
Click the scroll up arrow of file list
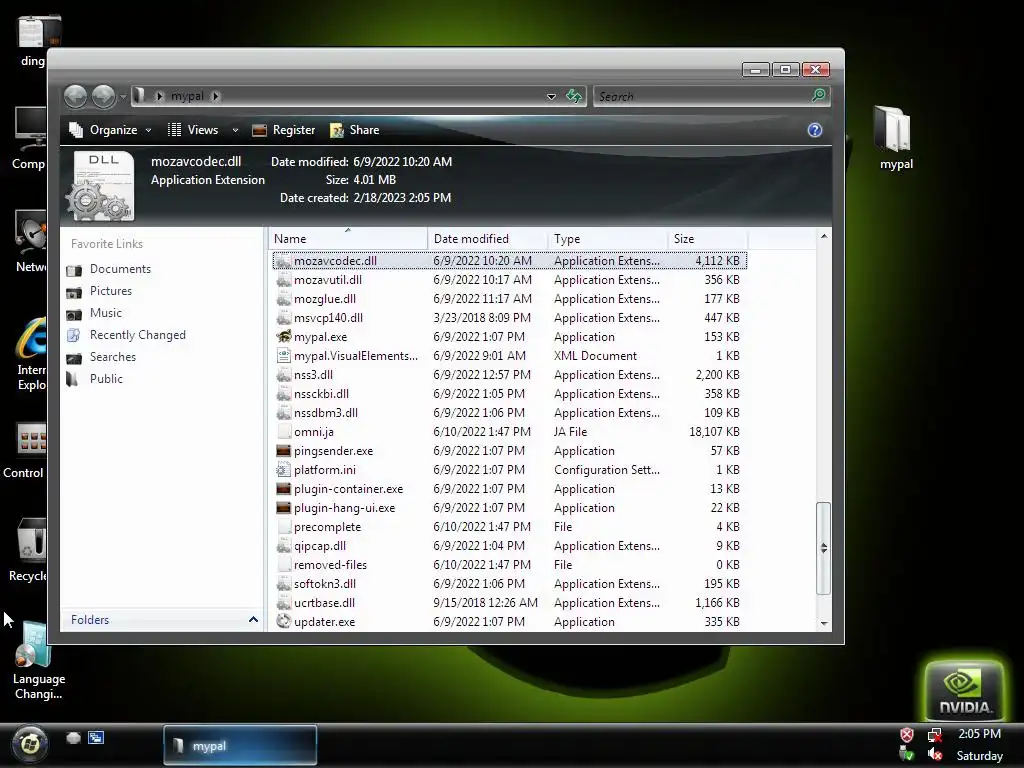pyautogui.click(x=824, y=236)
